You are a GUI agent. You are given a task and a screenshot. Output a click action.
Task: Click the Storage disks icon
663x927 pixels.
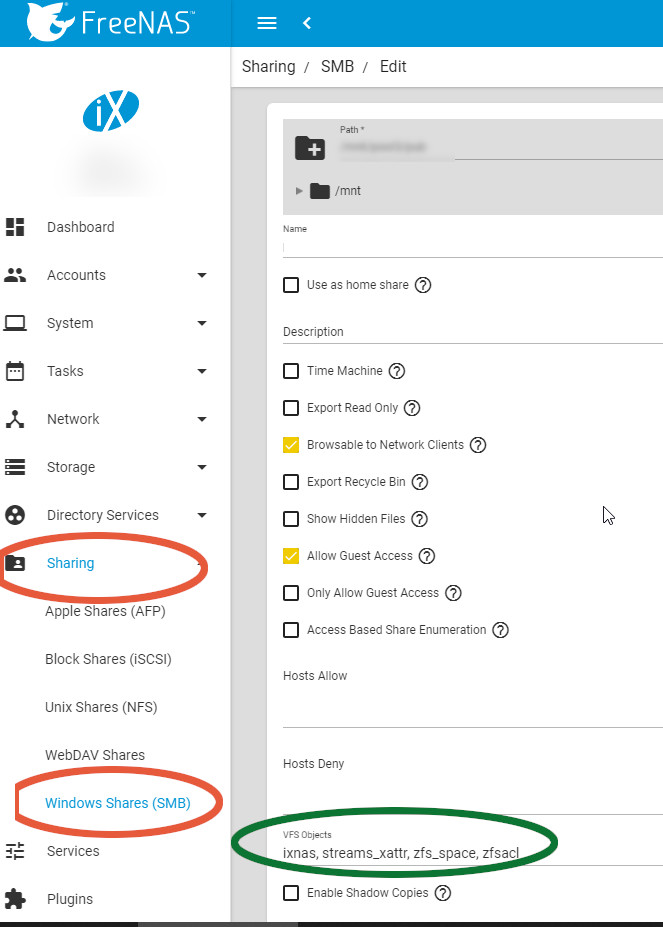pyautogui.click(x=15, y=467)
